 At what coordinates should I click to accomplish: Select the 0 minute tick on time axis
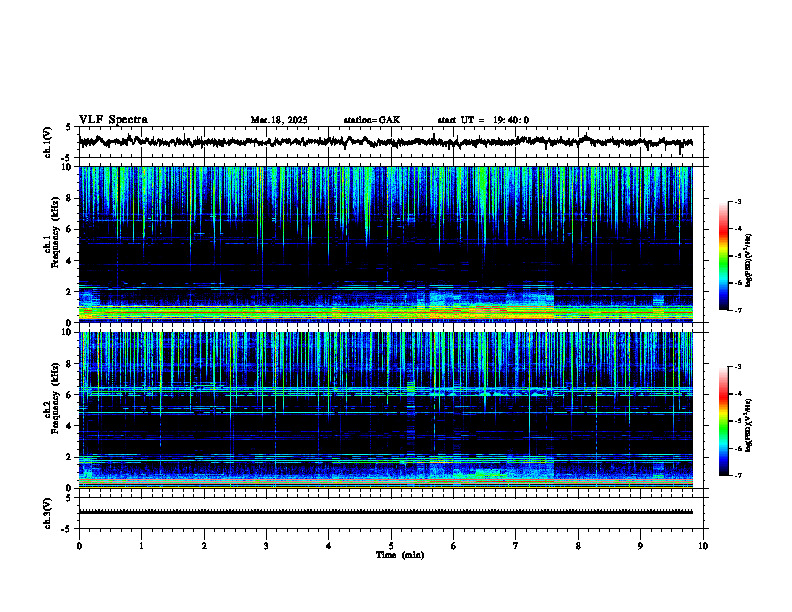coord(79,546)
